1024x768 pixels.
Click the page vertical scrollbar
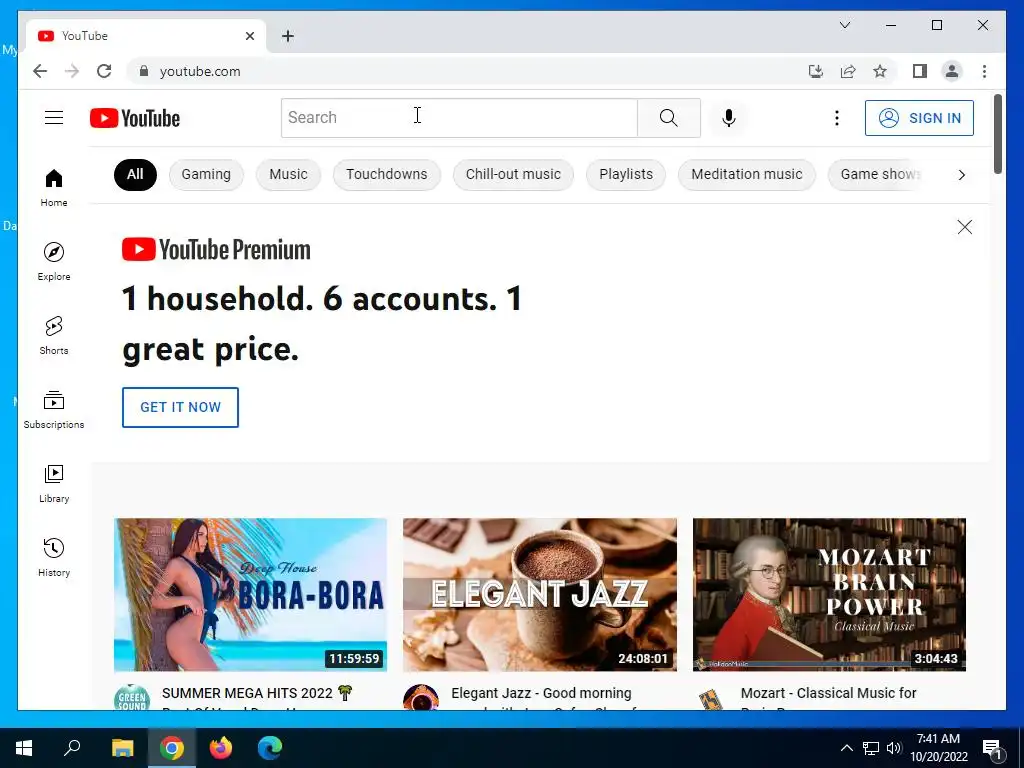998,134
